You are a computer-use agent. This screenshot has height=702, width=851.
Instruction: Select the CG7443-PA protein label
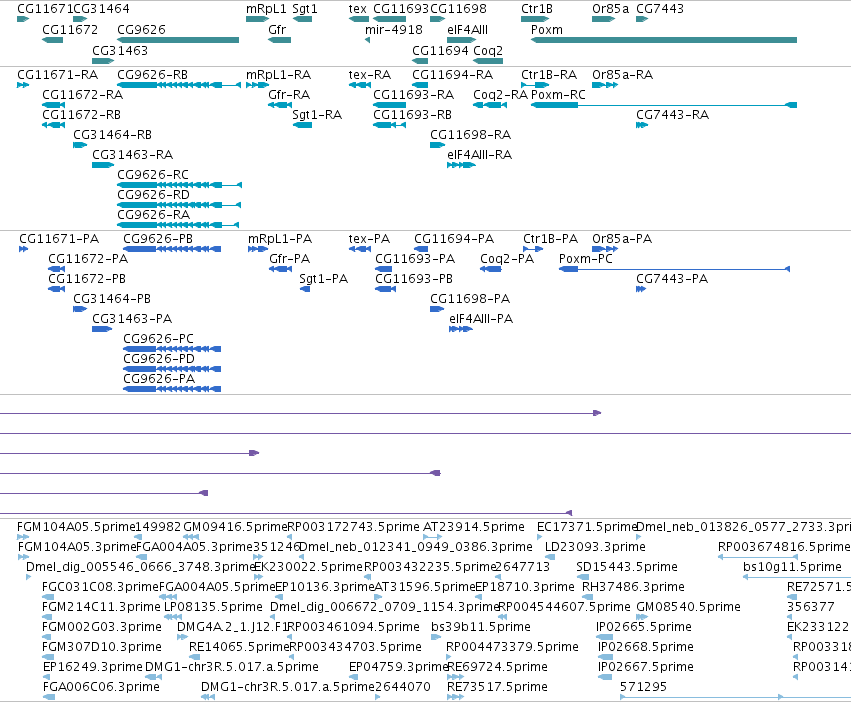[672, 279]
